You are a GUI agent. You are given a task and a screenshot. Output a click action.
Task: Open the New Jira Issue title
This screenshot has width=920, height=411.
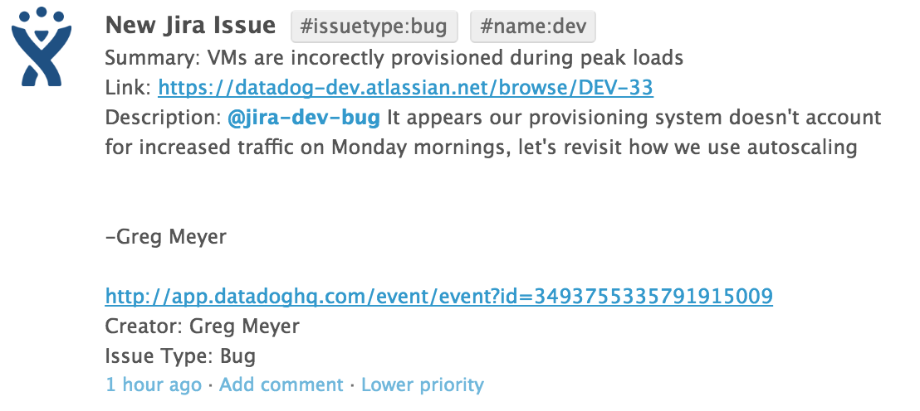(x=190, y=24)
